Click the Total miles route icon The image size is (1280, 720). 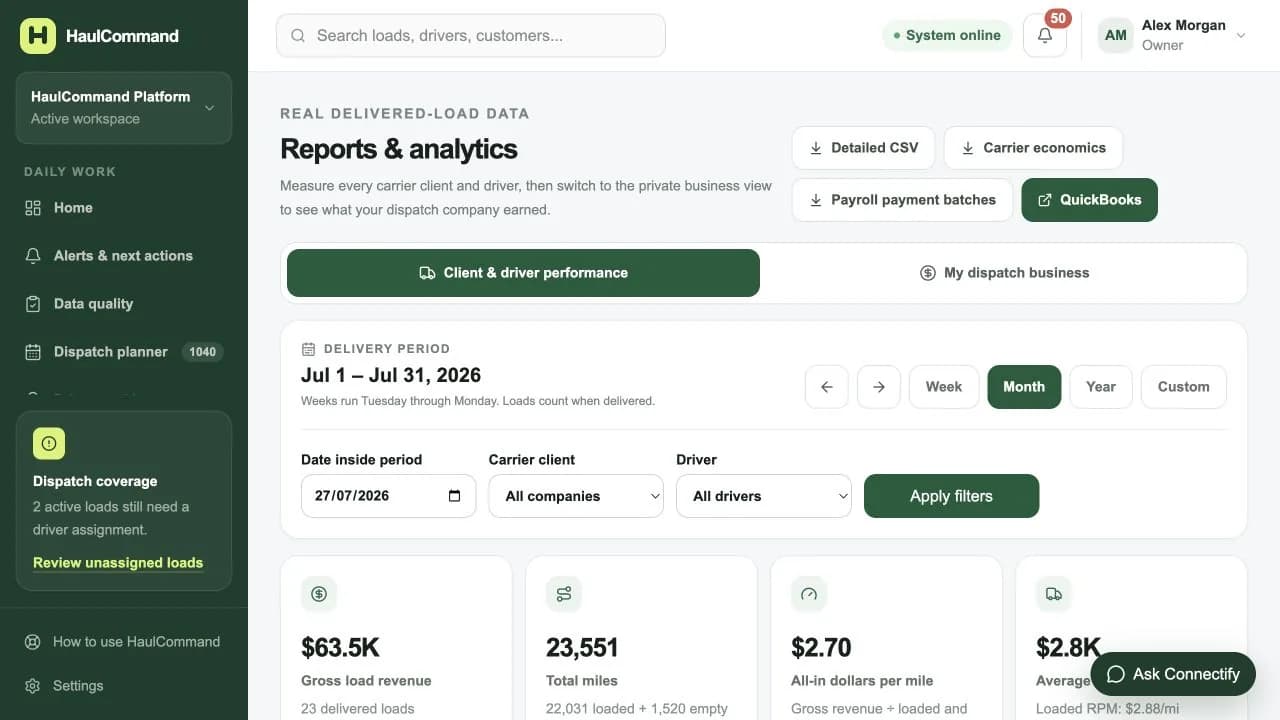click(x=564, y=594)
